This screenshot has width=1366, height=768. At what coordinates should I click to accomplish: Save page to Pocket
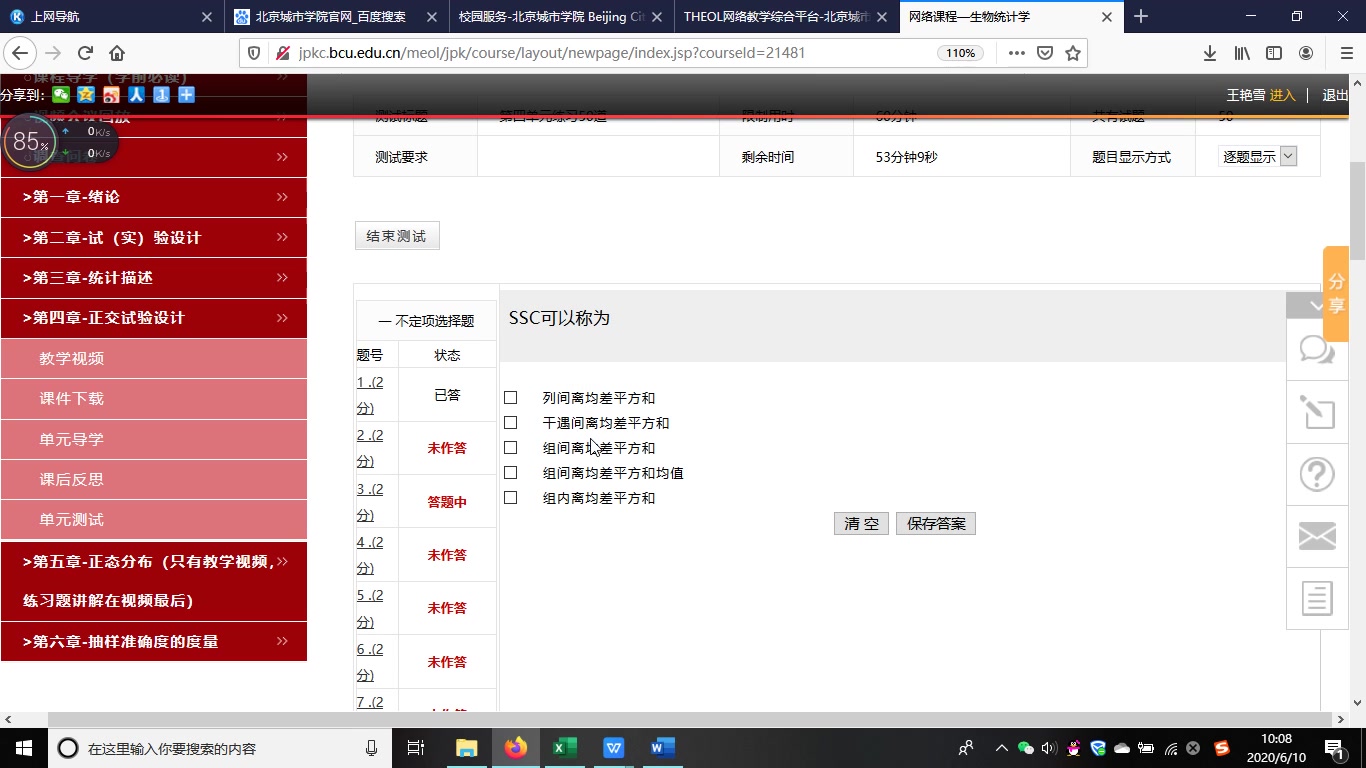1045,53
